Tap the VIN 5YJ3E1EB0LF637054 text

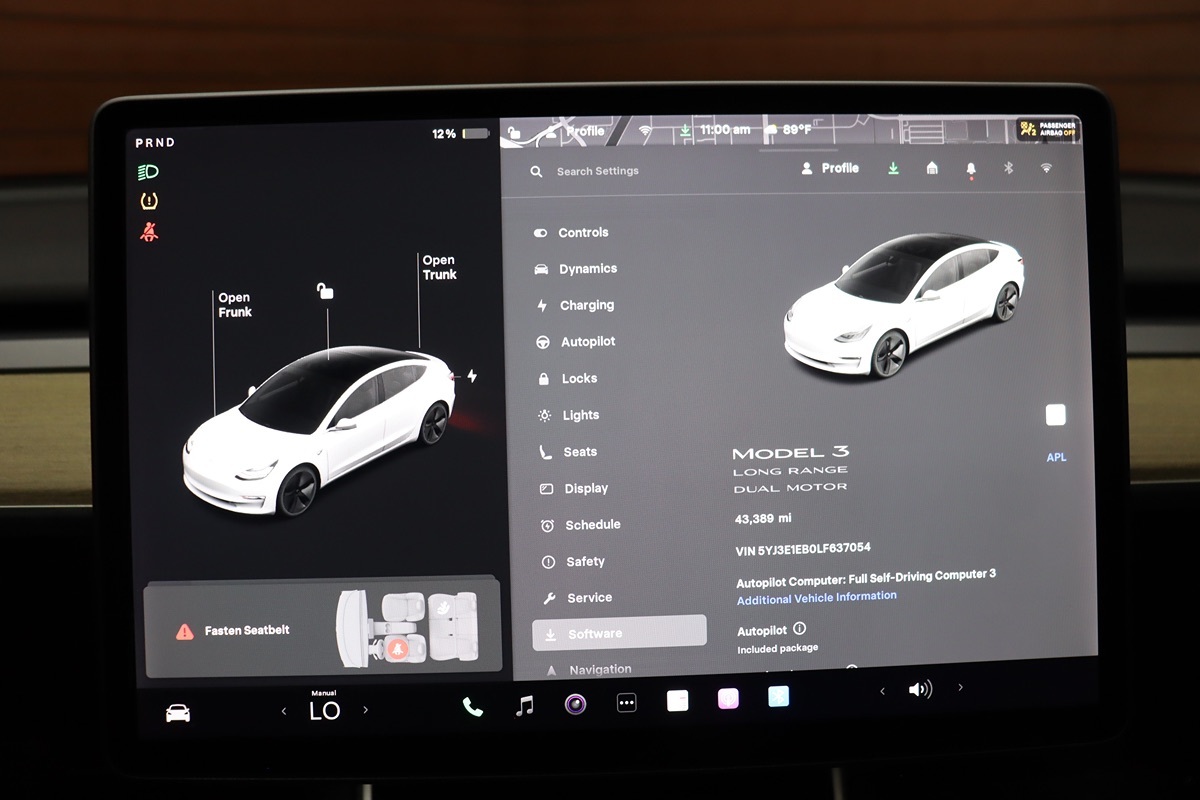click(x=802, y=549)
